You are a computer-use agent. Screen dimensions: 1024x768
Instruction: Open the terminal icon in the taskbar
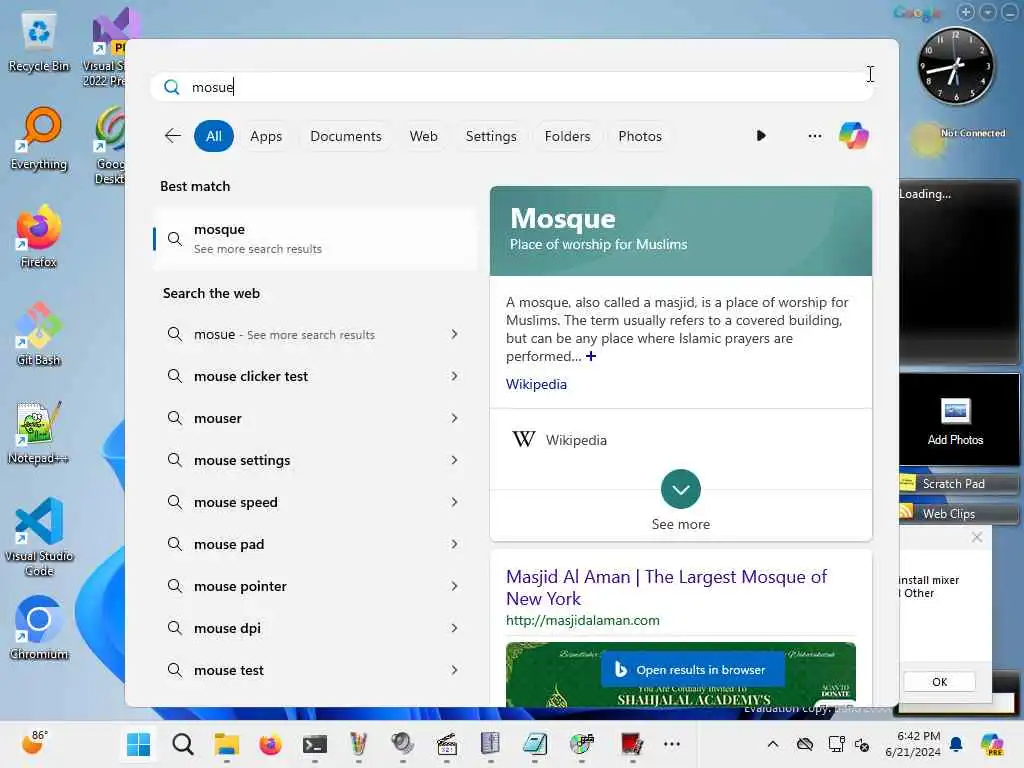click(315, 744)
